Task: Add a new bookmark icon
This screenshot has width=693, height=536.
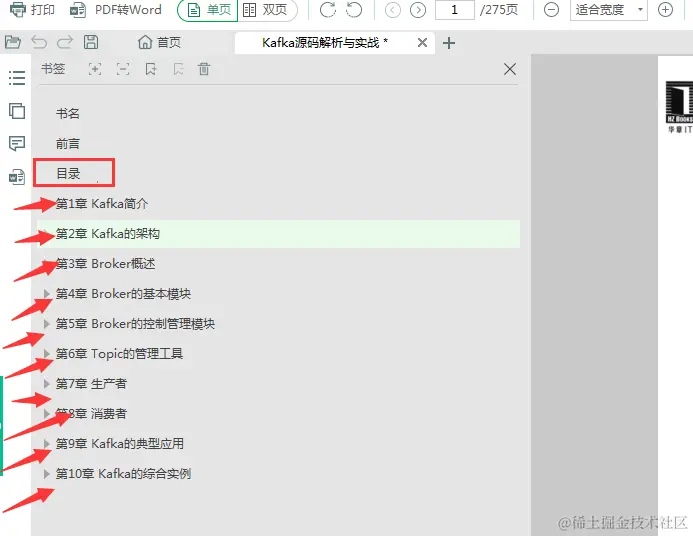Action: click(151, 69)
